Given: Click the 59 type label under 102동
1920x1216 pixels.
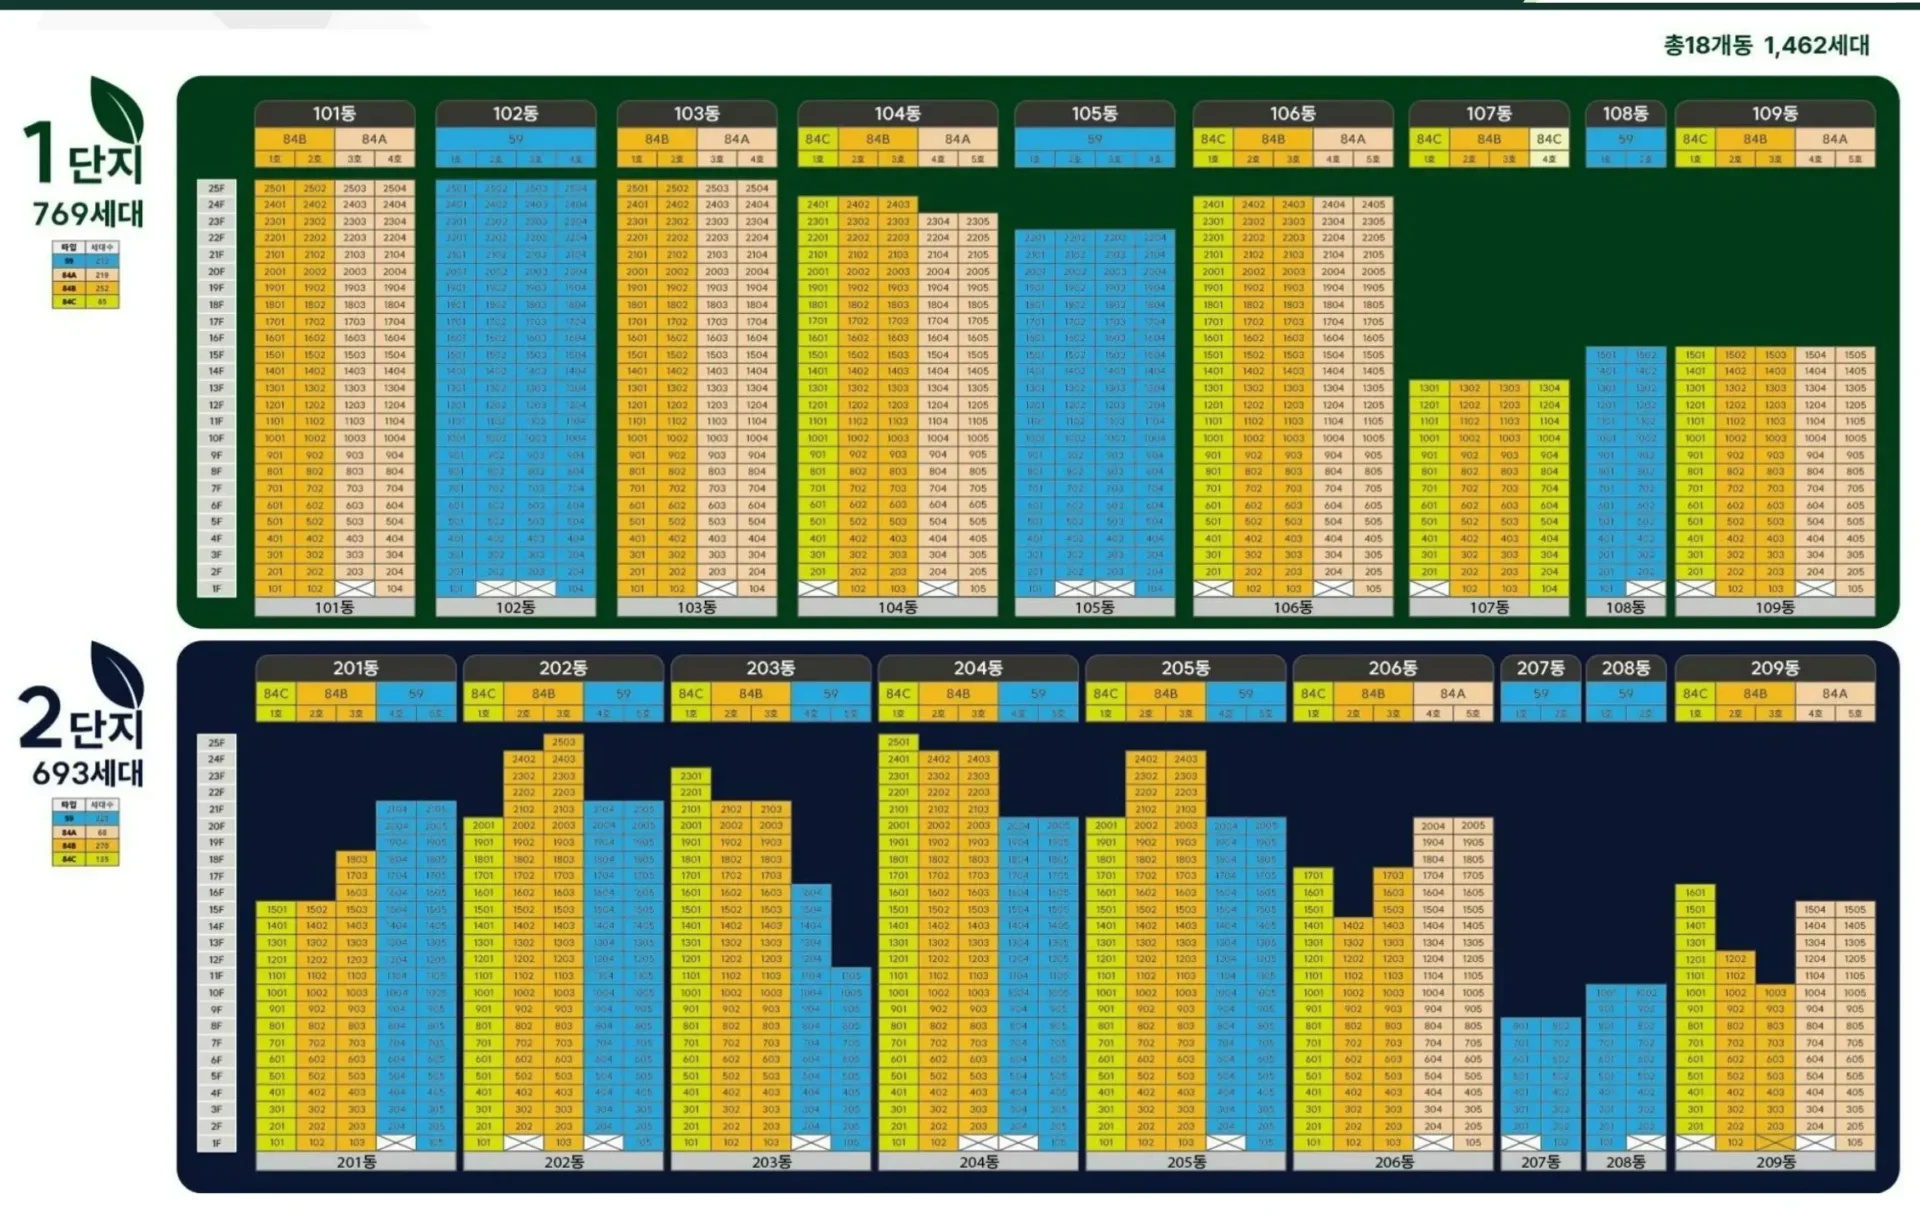Looking at the screenshot, I should point(515,139).
